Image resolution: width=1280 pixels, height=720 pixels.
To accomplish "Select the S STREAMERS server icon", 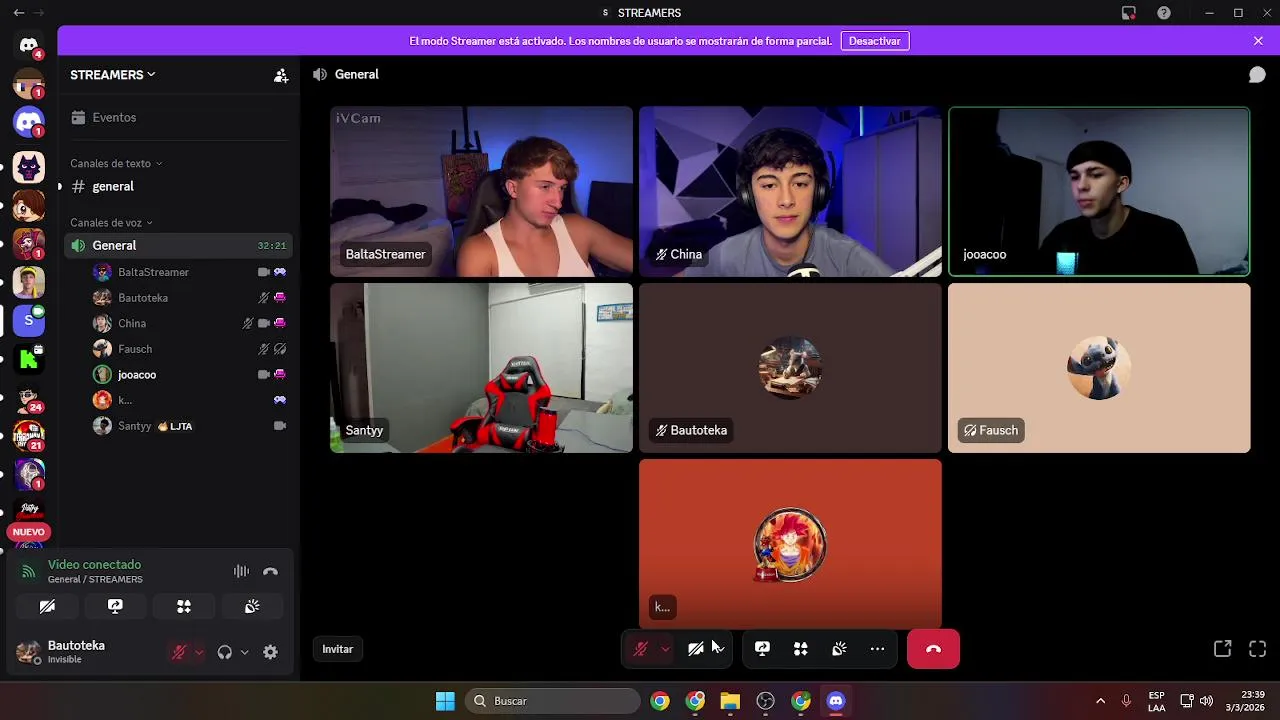I will 29,320.
